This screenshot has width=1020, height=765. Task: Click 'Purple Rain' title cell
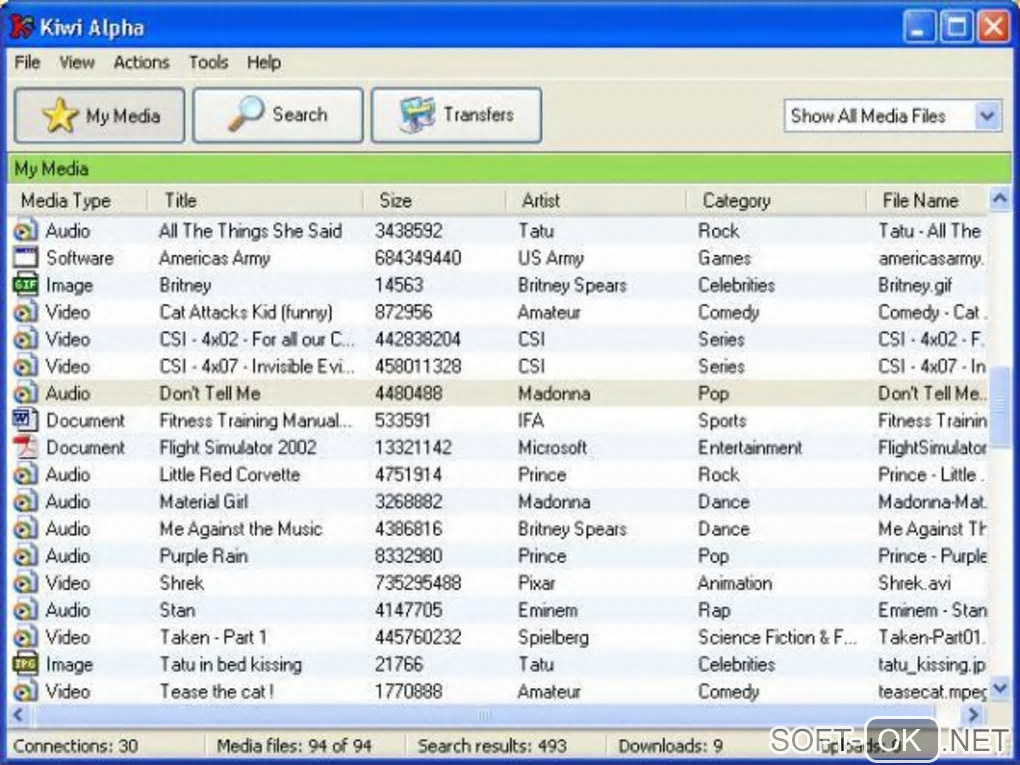pyautogui.click(x=204, y=556)
